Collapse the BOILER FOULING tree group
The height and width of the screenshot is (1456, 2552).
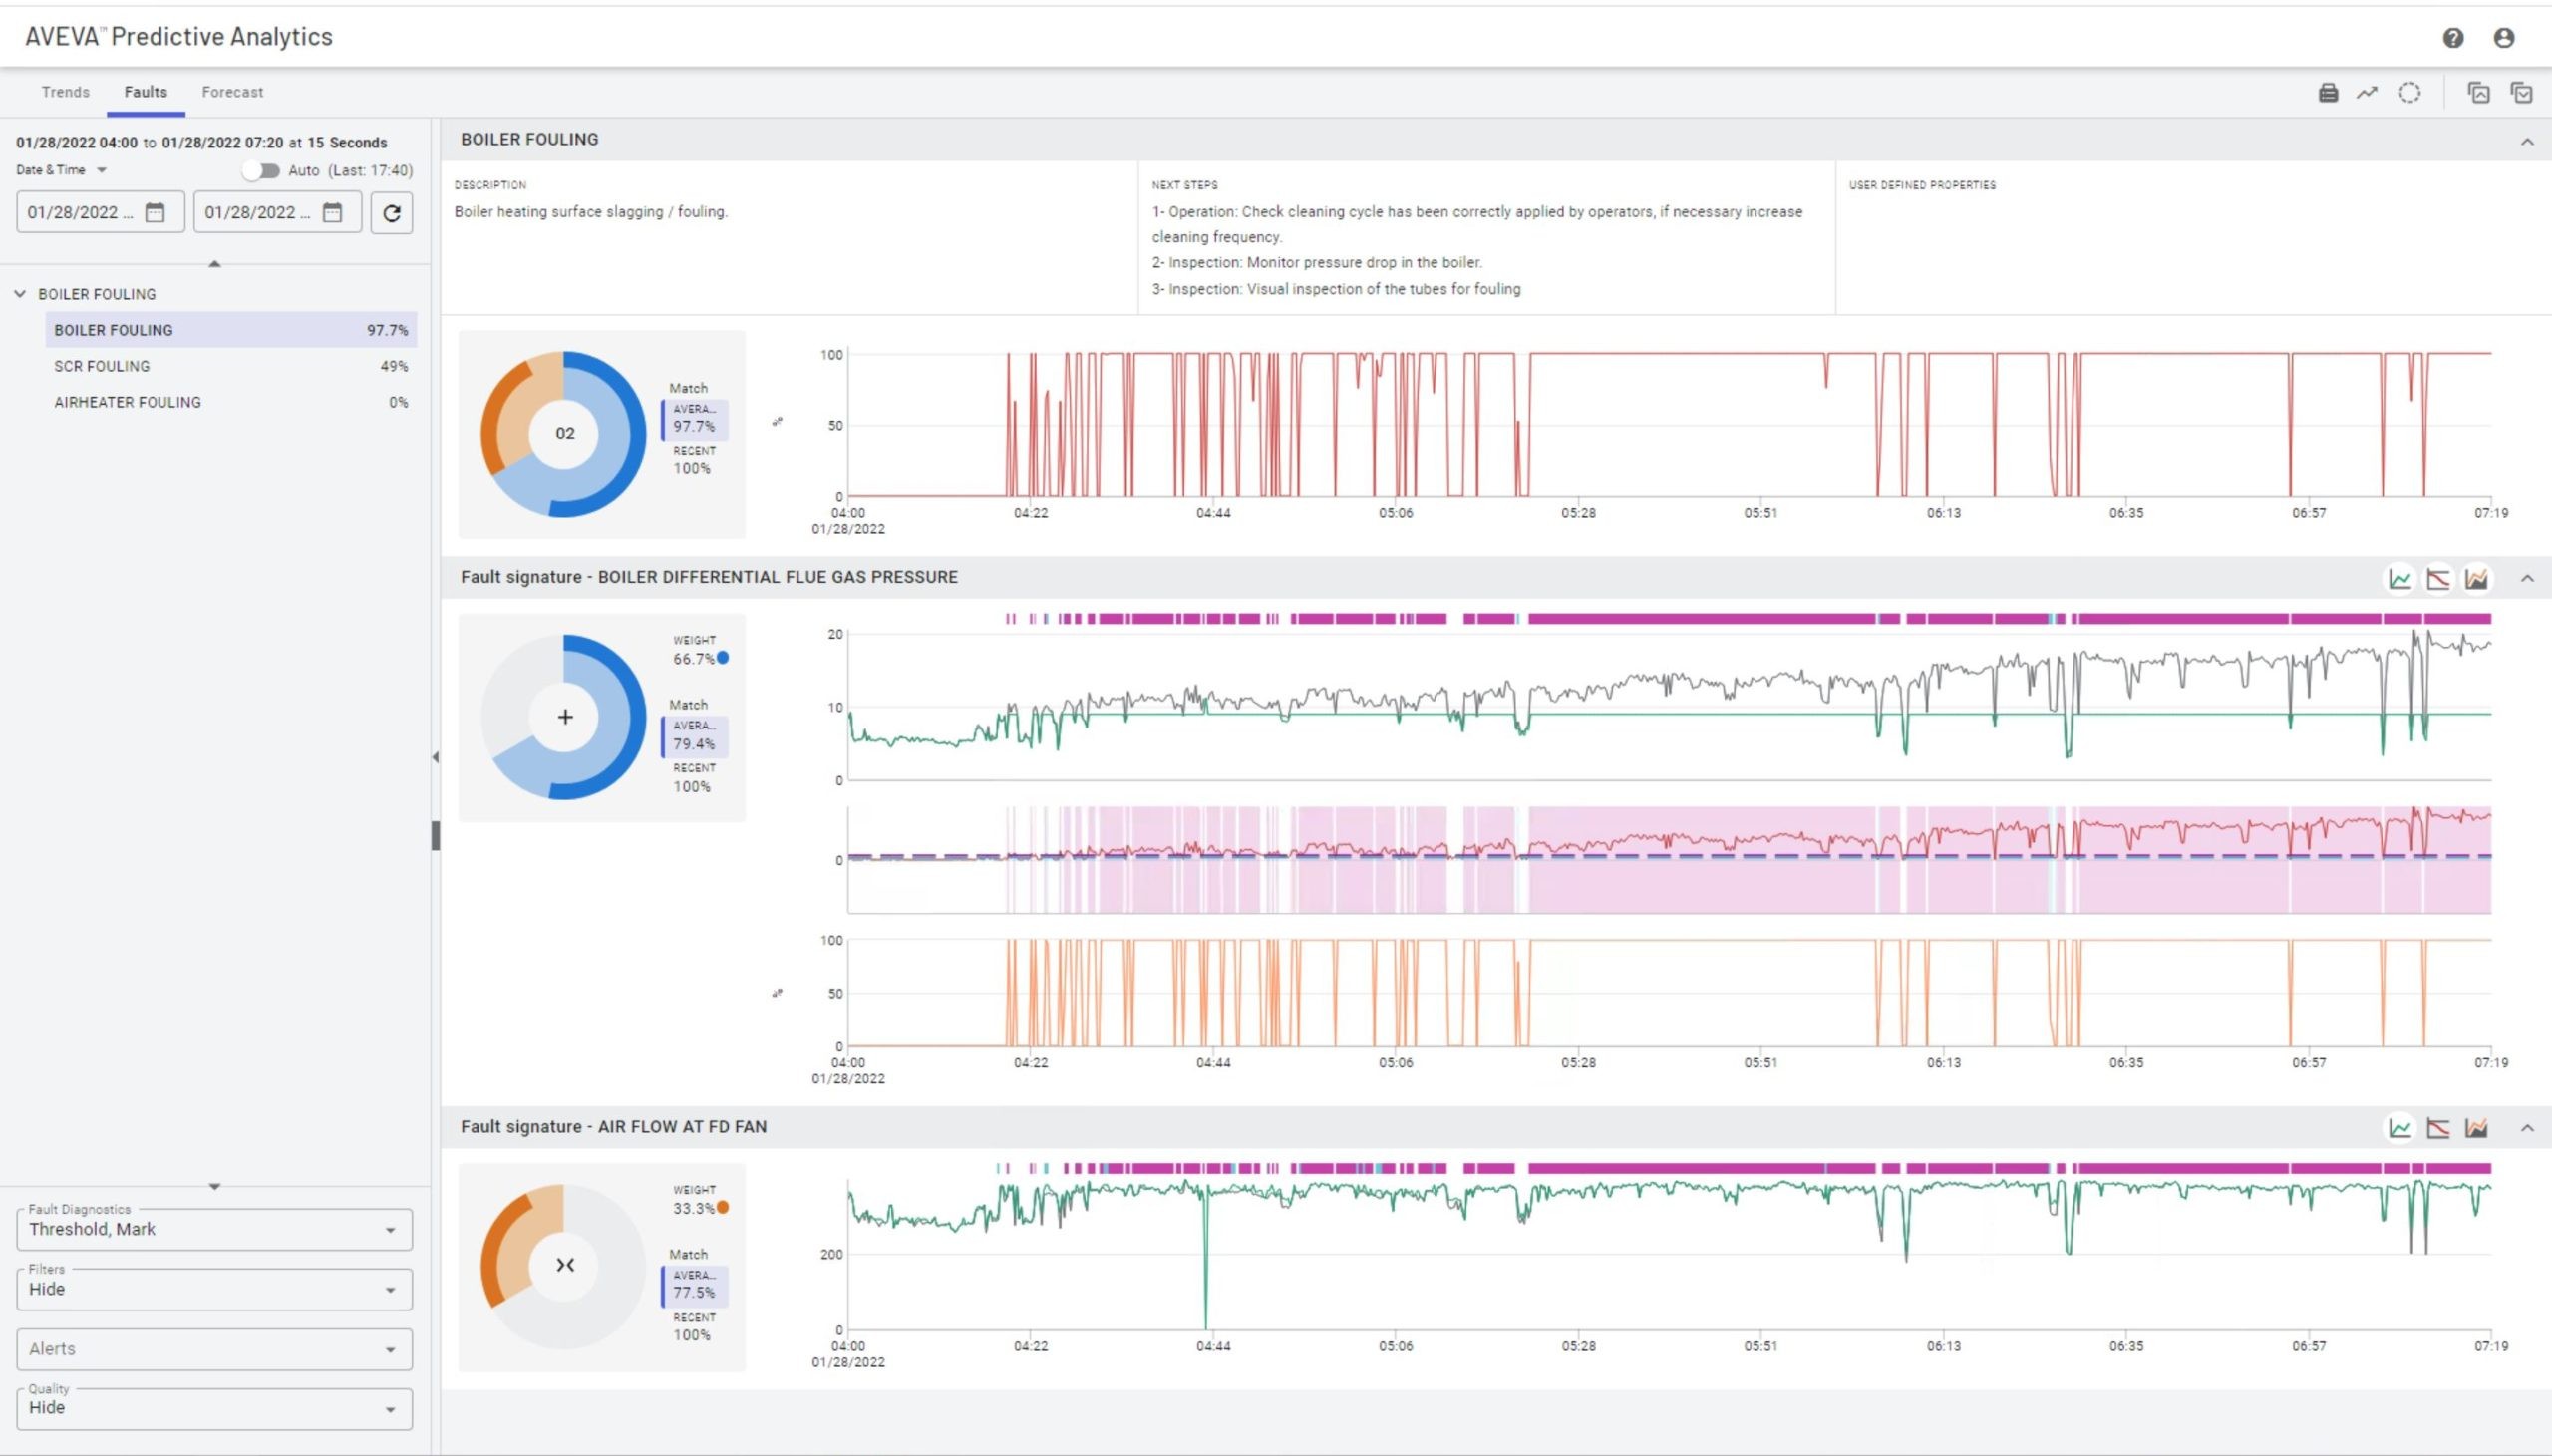pyautogui.click(x=20, y=294)
